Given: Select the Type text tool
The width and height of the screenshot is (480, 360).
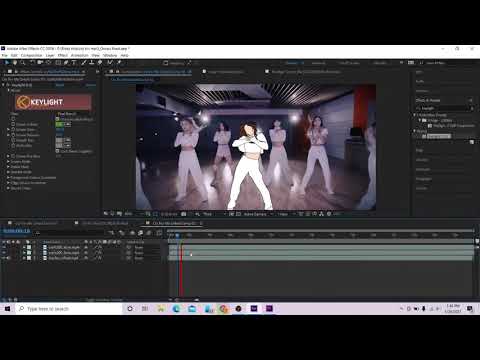Looking at the screenshot, I should [74, 62].
